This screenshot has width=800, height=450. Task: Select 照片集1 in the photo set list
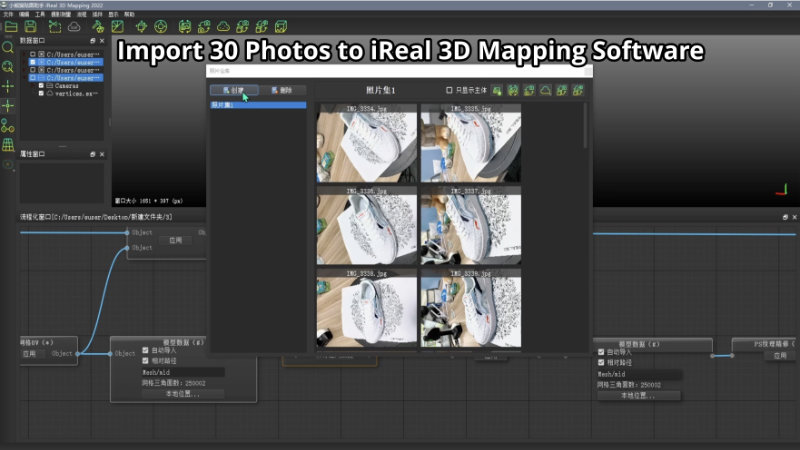(258, 105)
